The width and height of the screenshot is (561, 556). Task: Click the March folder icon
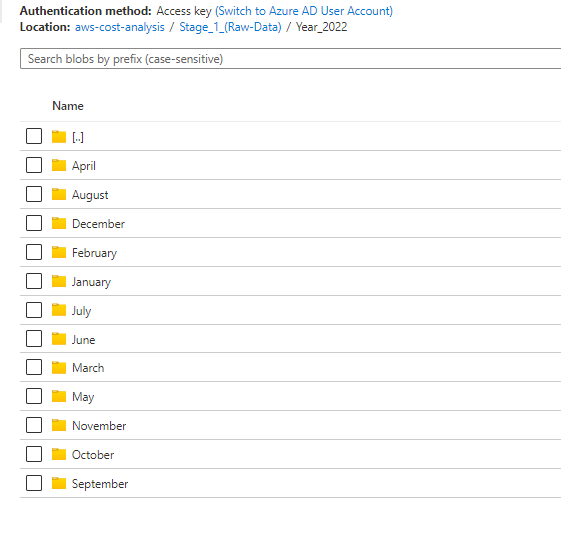59,367
